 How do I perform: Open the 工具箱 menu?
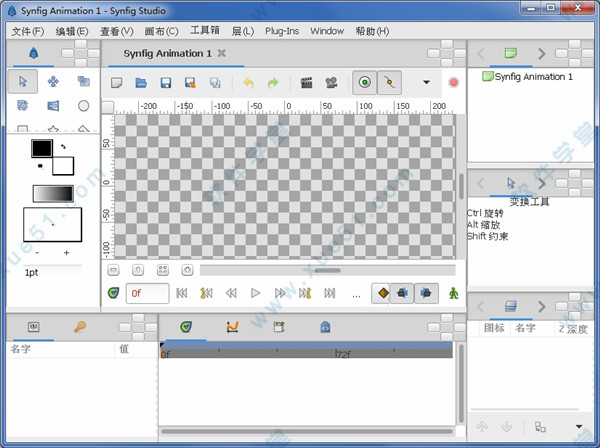click(205, 30)
